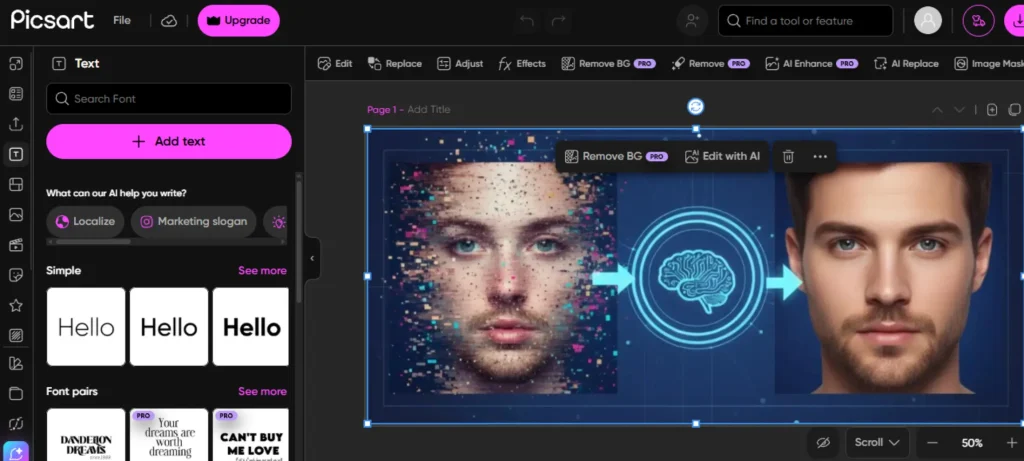Open the File menu
The height and width of the screenshot is (461, 1024).
click(121, 20)
